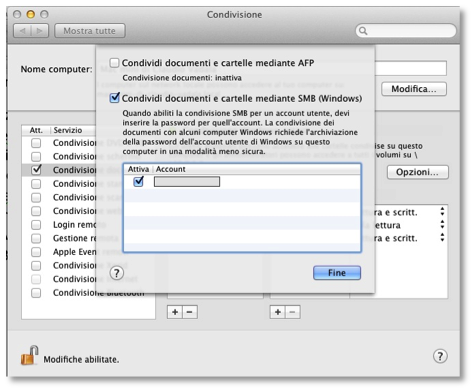
Task: Go back with the left arrow button
Action: [22, 31]
